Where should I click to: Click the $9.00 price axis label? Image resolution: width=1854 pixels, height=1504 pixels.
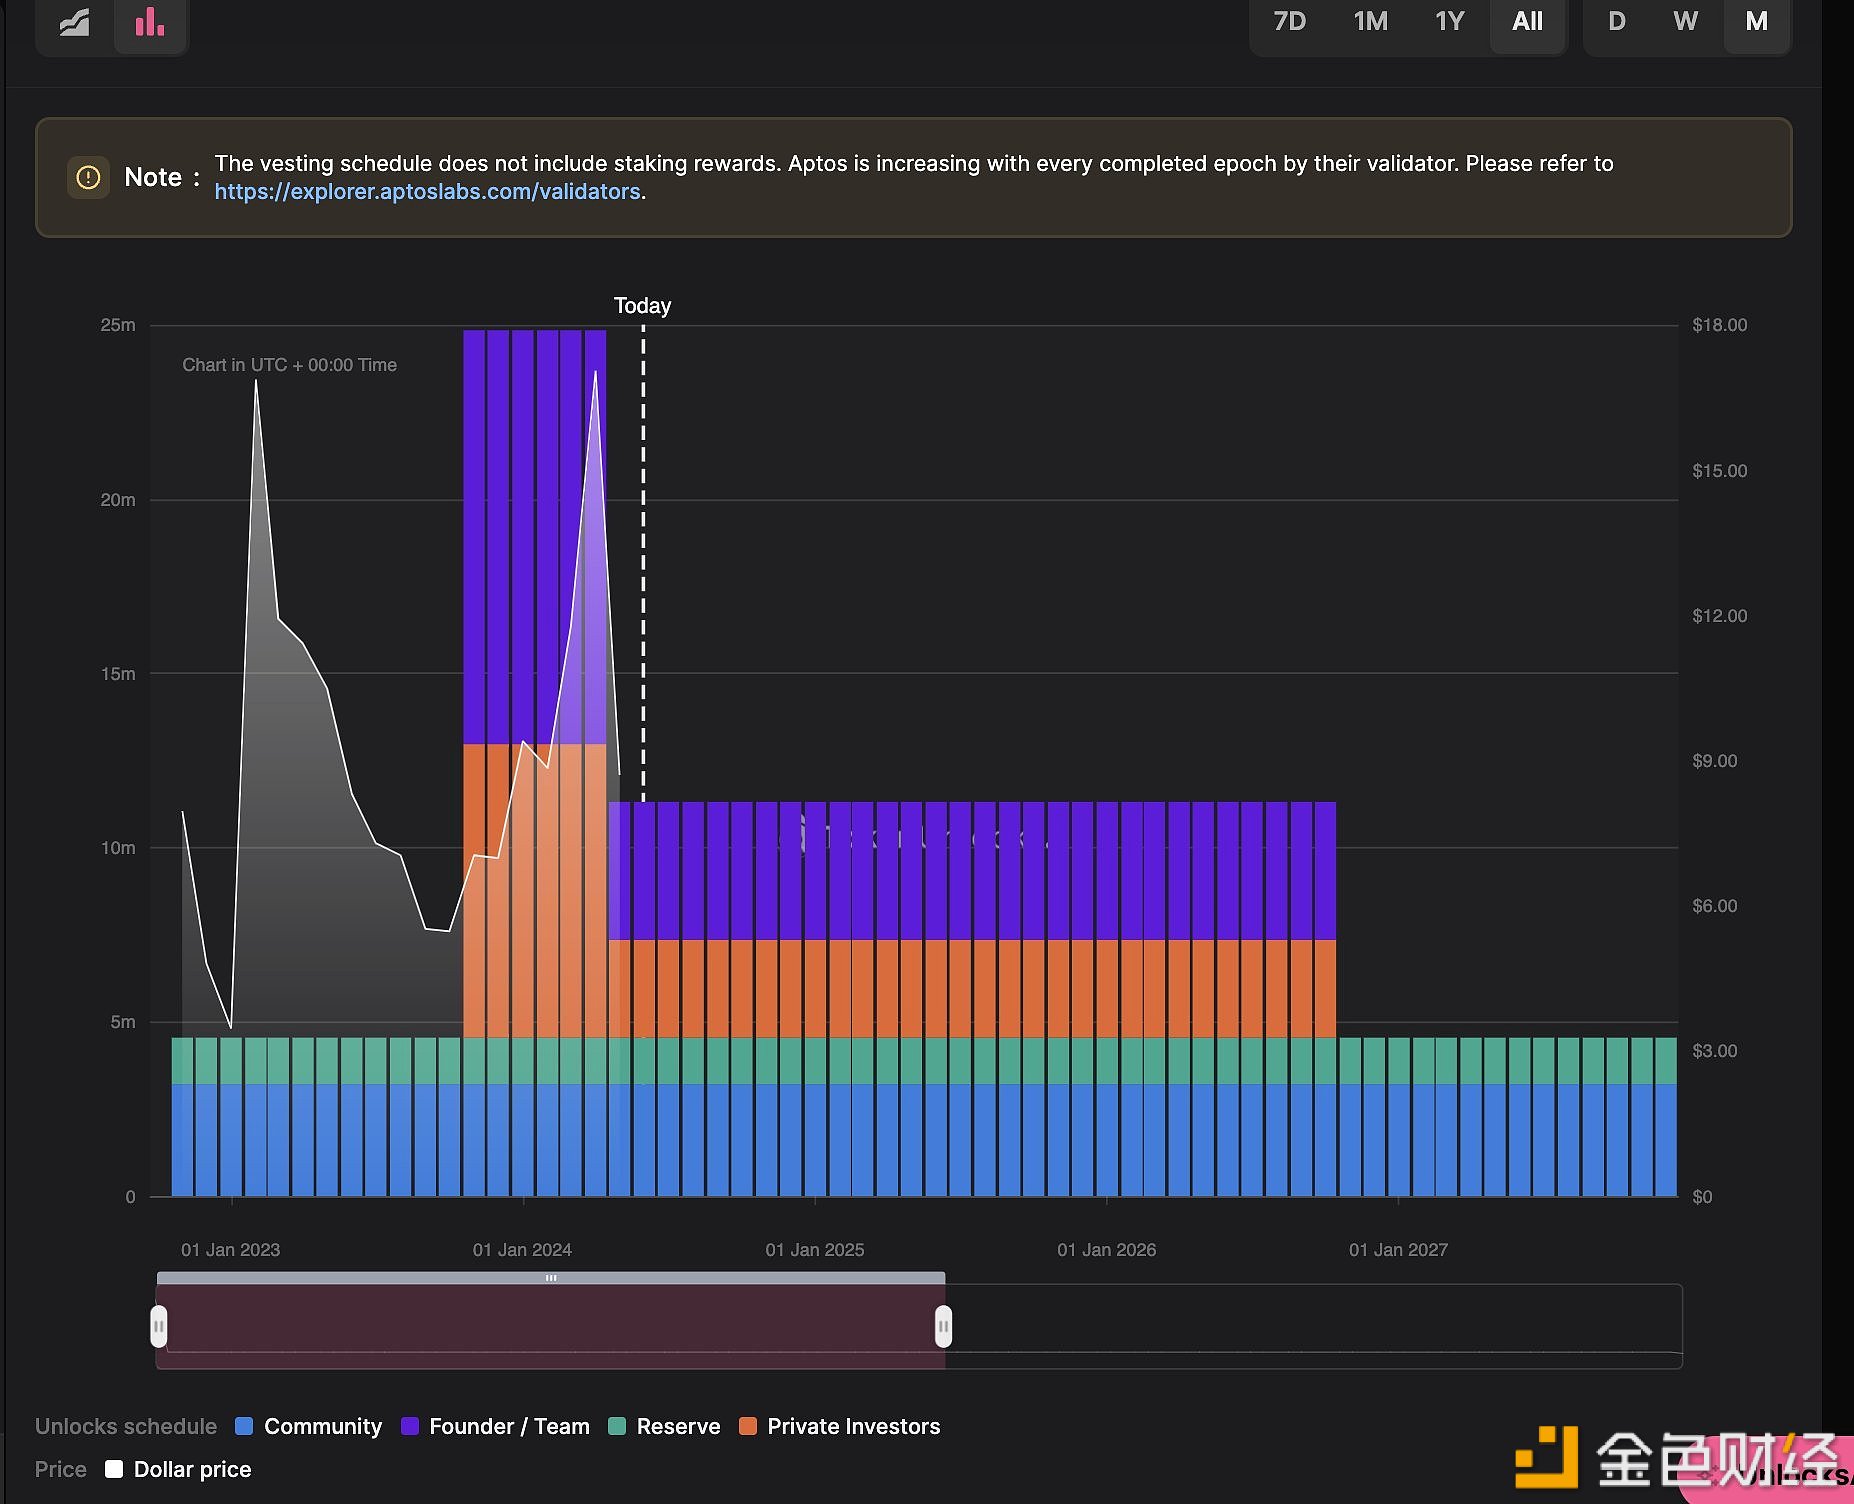[1715, 761]
